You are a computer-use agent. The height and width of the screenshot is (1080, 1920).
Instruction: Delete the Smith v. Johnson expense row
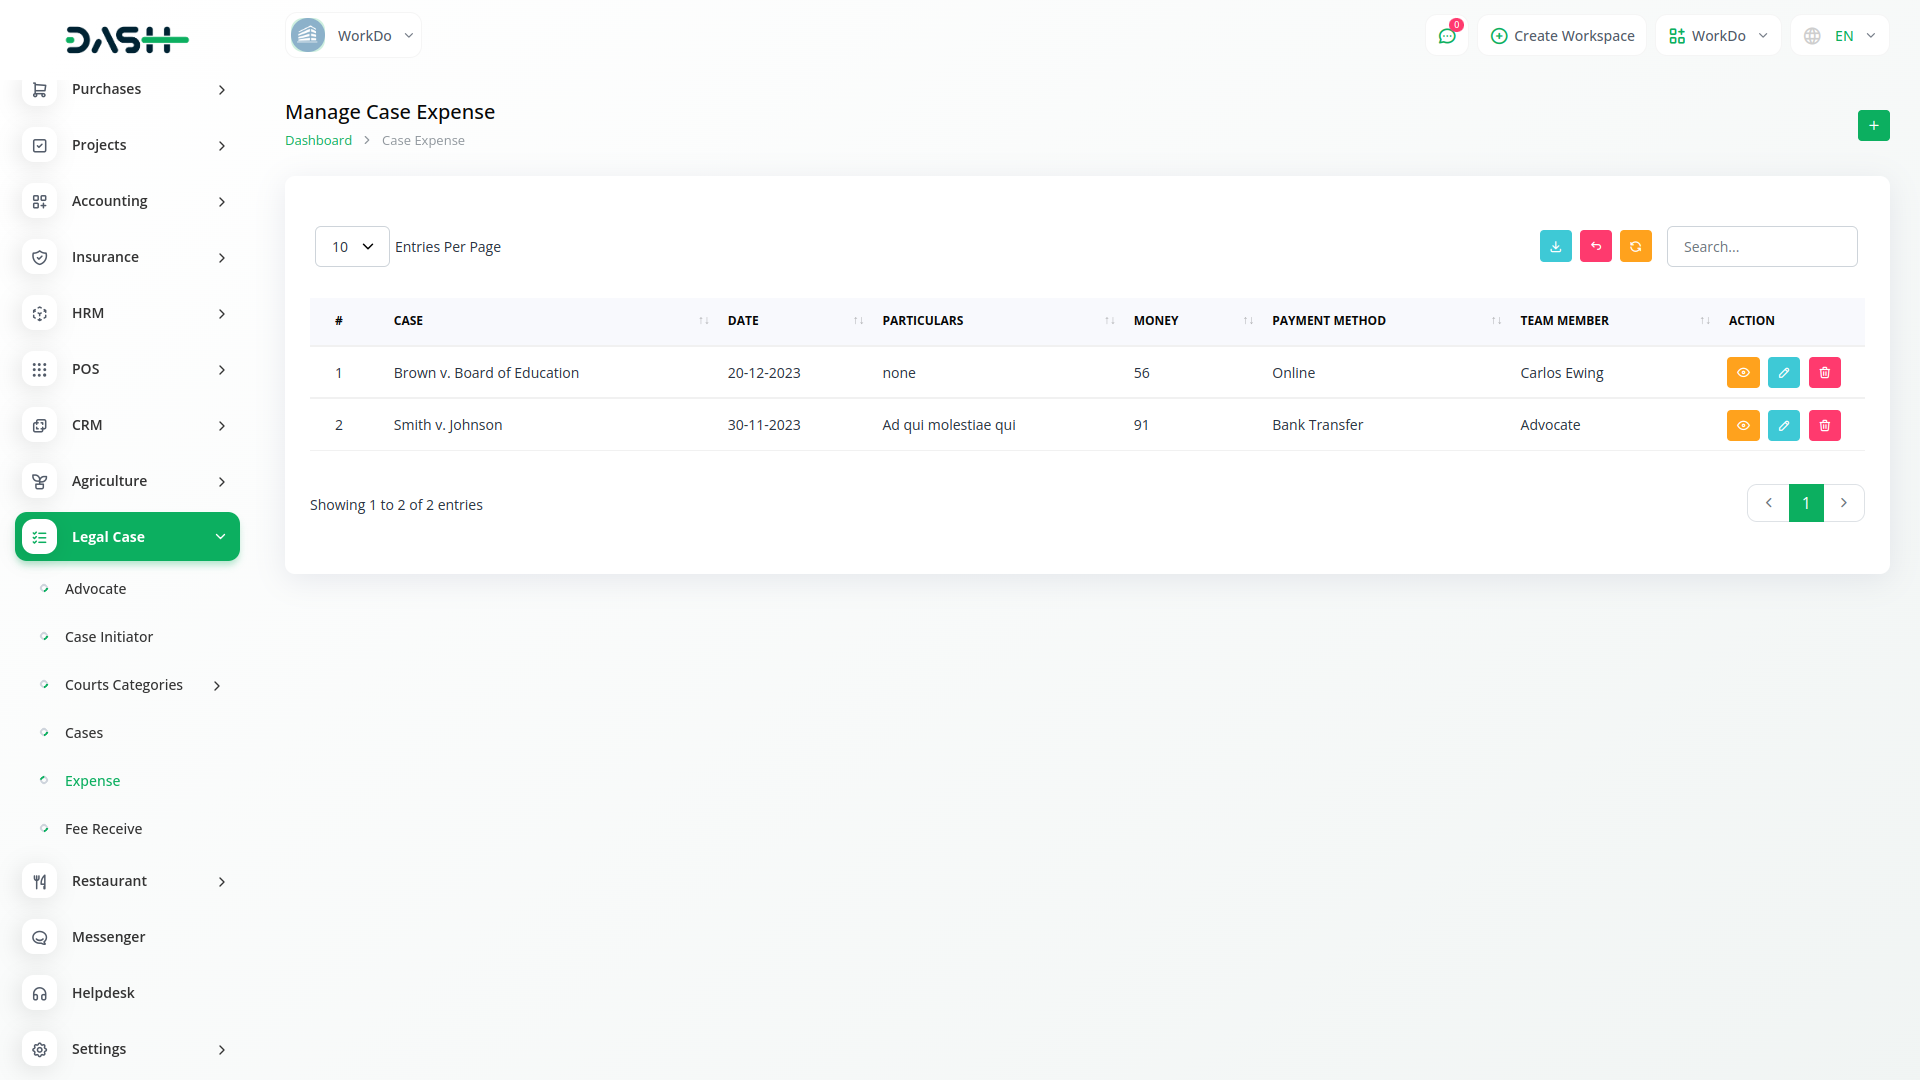click(x=1824, y=425)
